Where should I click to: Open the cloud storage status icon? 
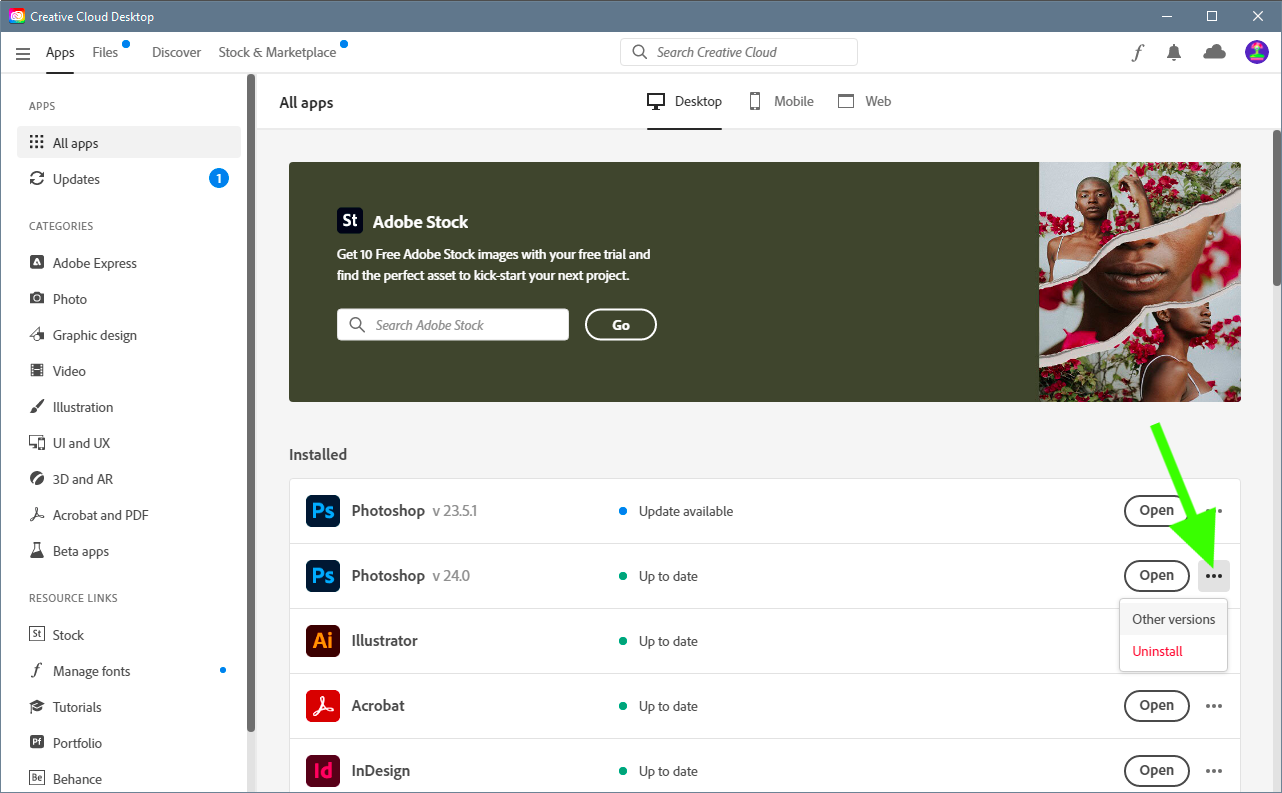point(1214,52)
